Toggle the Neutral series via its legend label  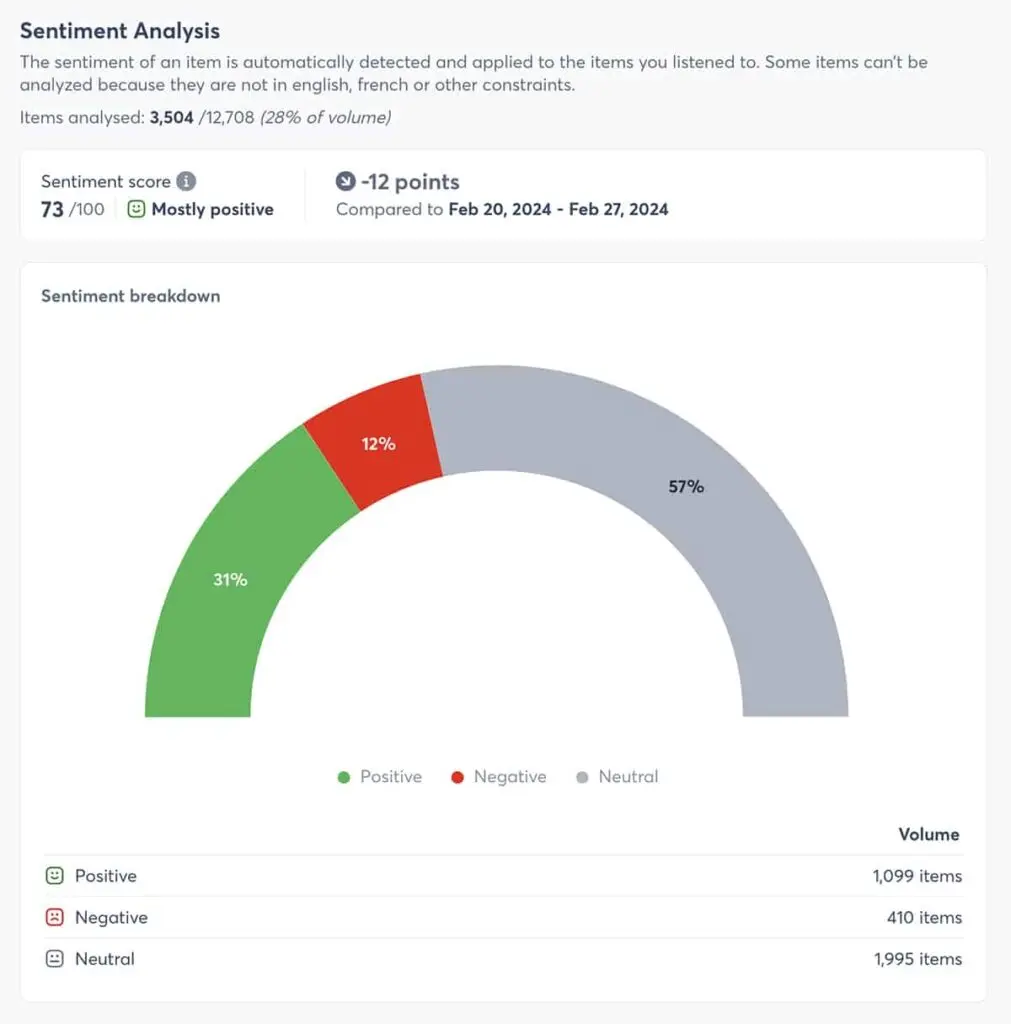(628, 776)
